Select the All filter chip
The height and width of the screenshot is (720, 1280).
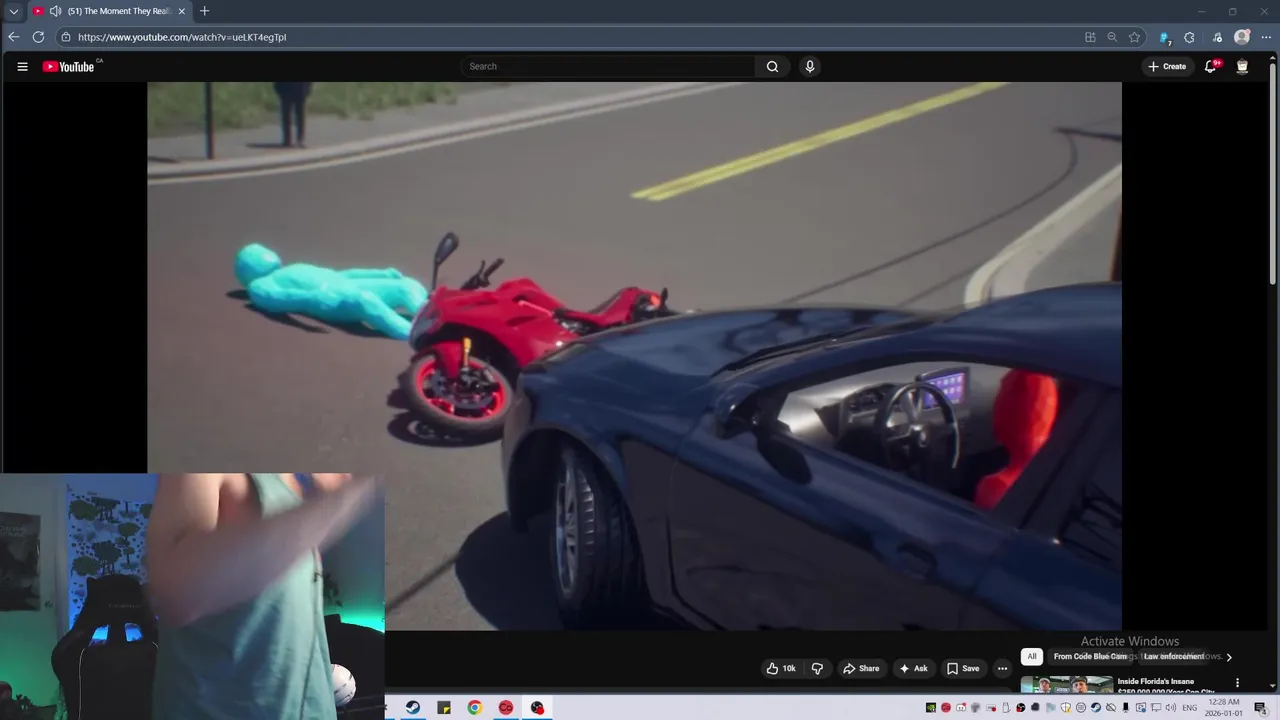pyautogui.click(x=1032, y=657)
